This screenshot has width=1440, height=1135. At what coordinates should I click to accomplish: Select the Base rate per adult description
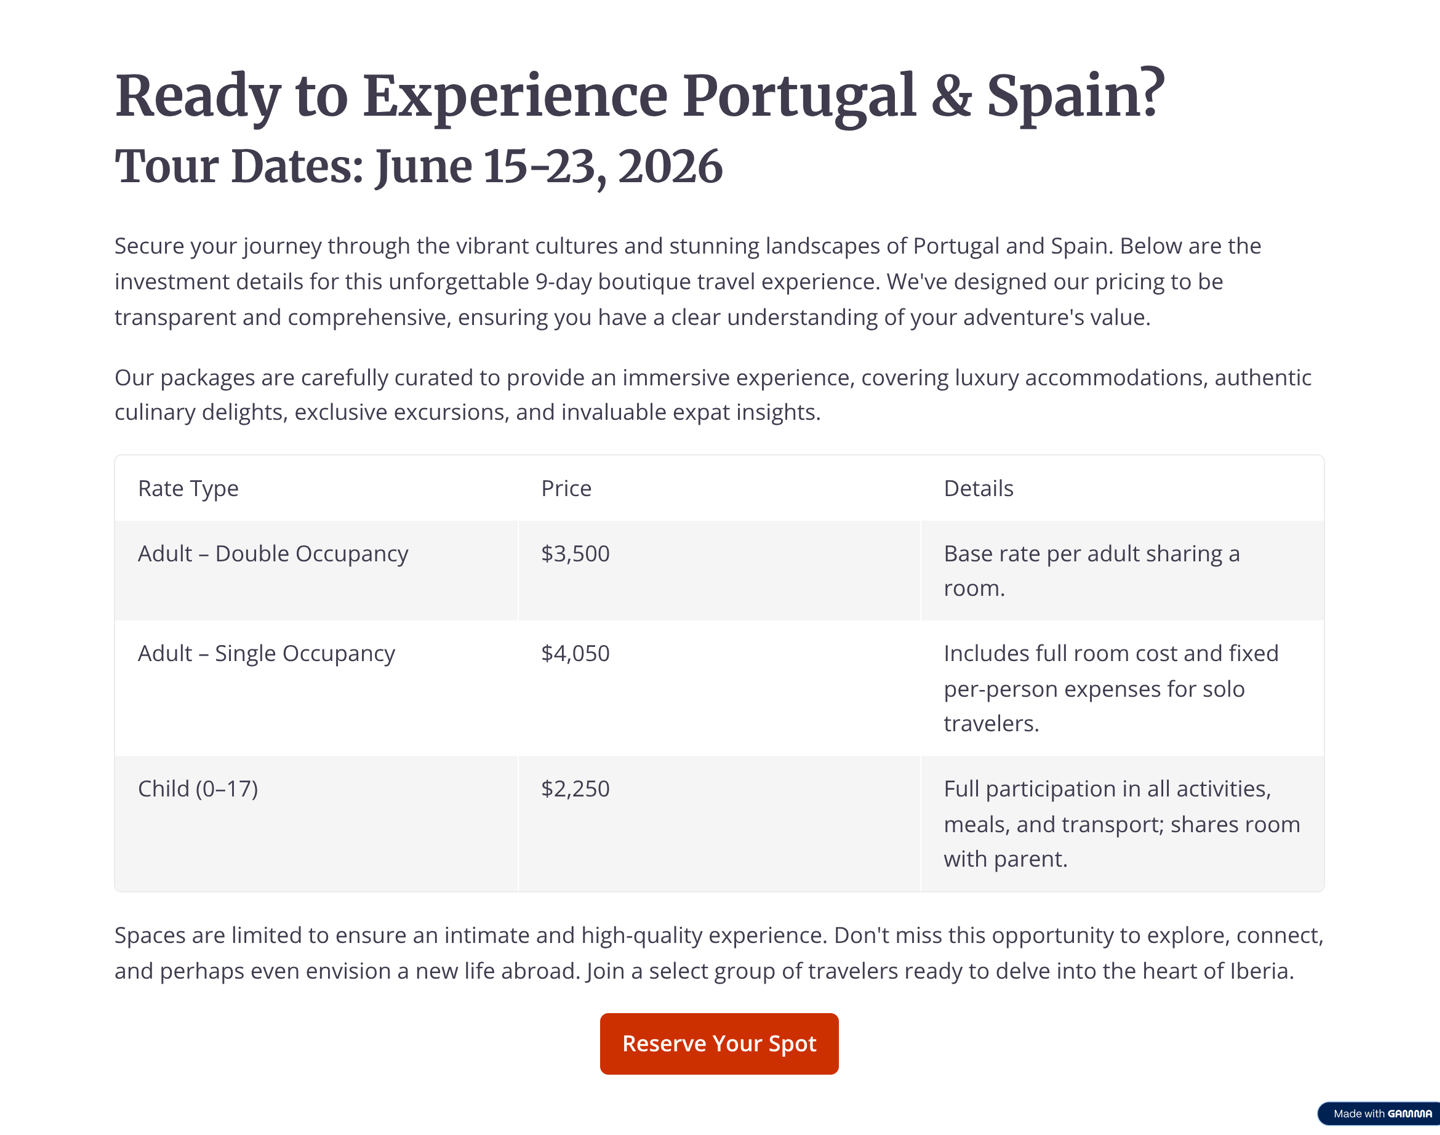(x=1092, y=570)
